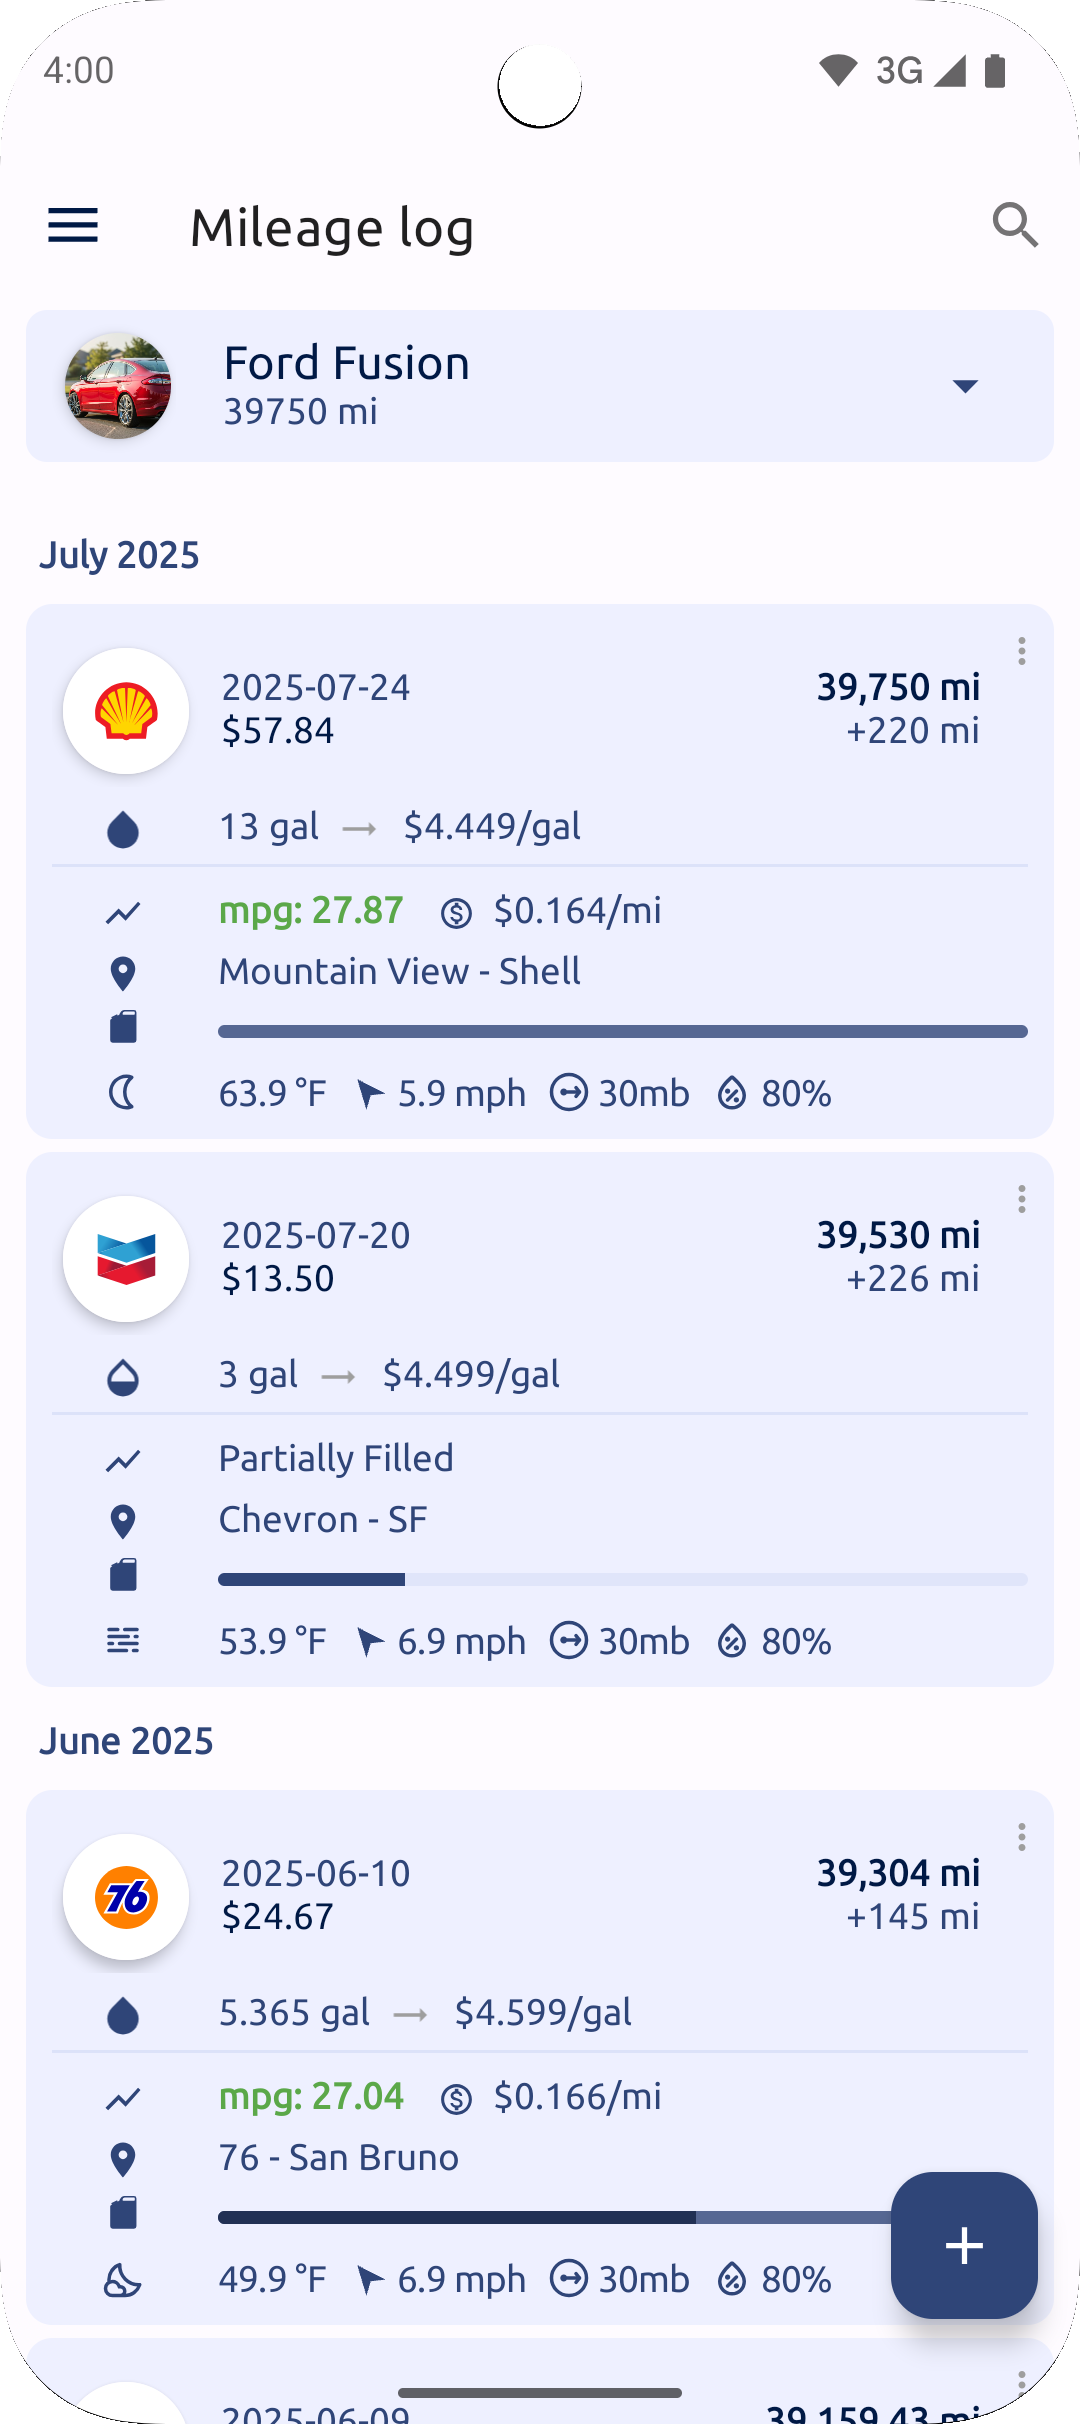Expand the Ford Fusion vehicle dropdown
Viewport: 1080px width, 2424px height.
point(965,386)
